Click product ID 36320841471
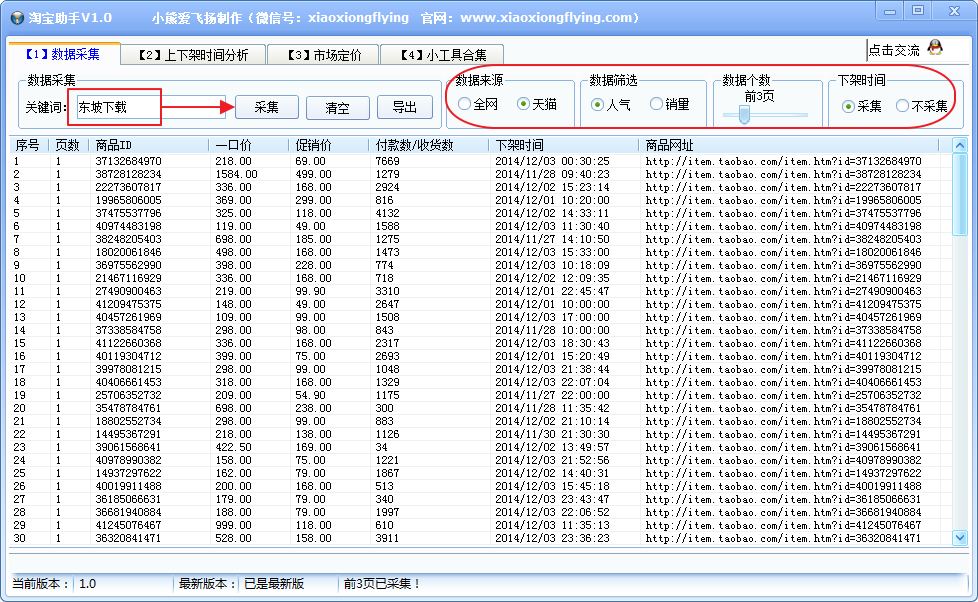Screen dimensions: 978x602 (128, 538)
